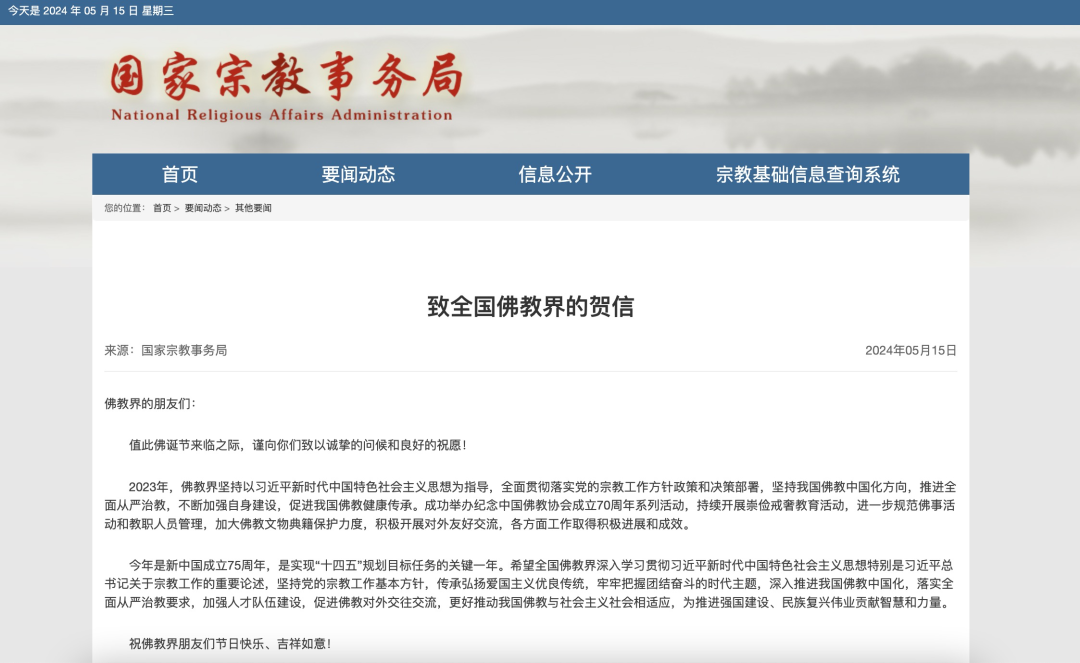Click the top bar date 今天是 2024 年 05 月 15 日
The width and height of the screenshot is (1080, 663).
coord(91,11)
